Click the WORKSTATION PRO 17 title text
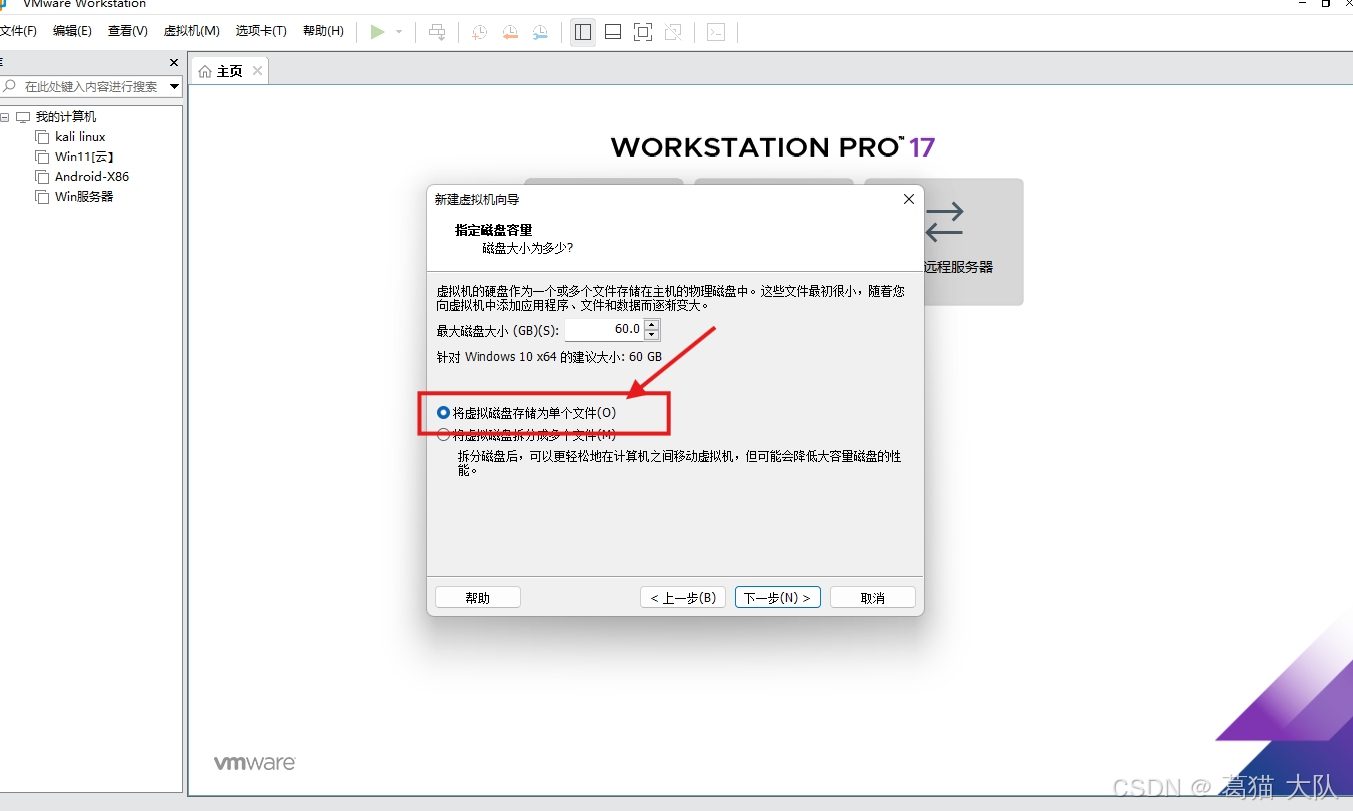Image resolution: width=1353 pixels, height=811 pixels. [x=773, y=147]
